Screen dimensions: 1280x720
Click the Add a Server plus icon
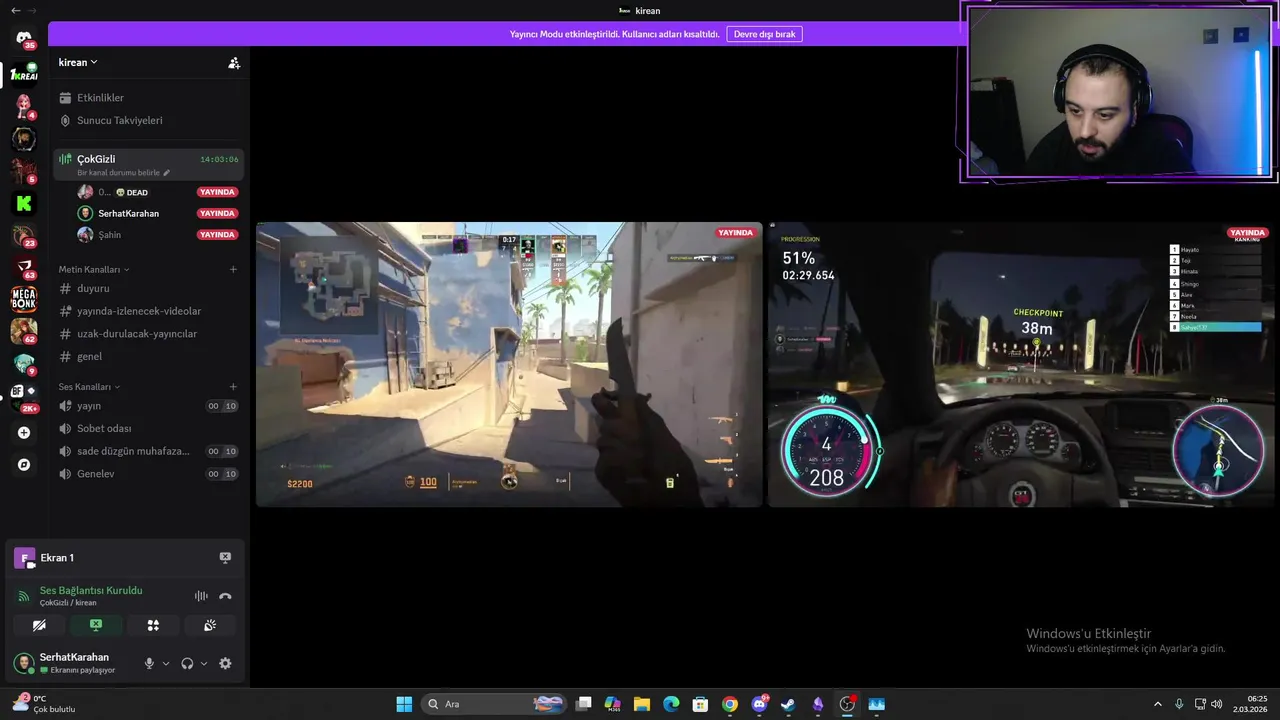click(24, 433)
